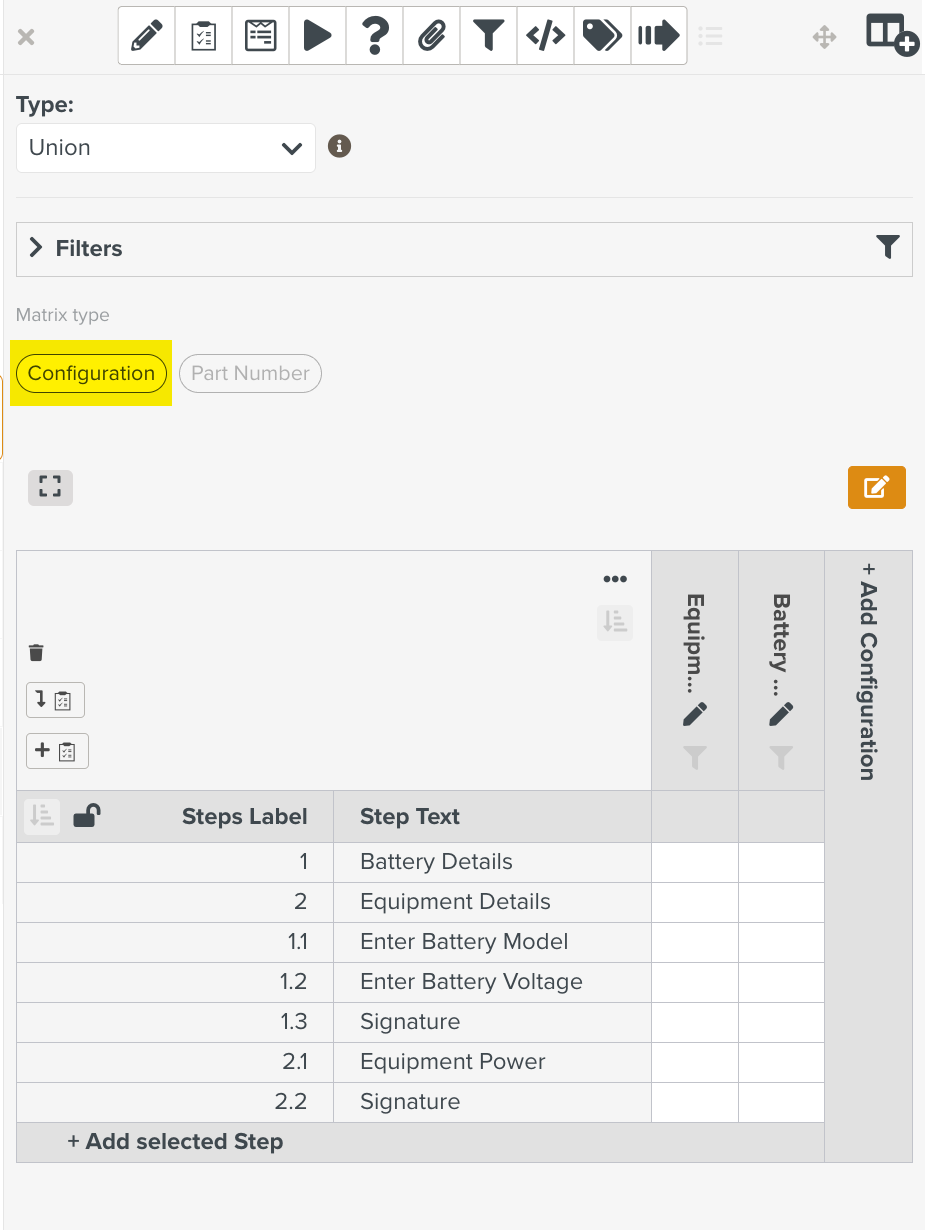This screenshot has width=926, height=1230.
Task: Click the move crosshair arrows icon
Action: 824,38
